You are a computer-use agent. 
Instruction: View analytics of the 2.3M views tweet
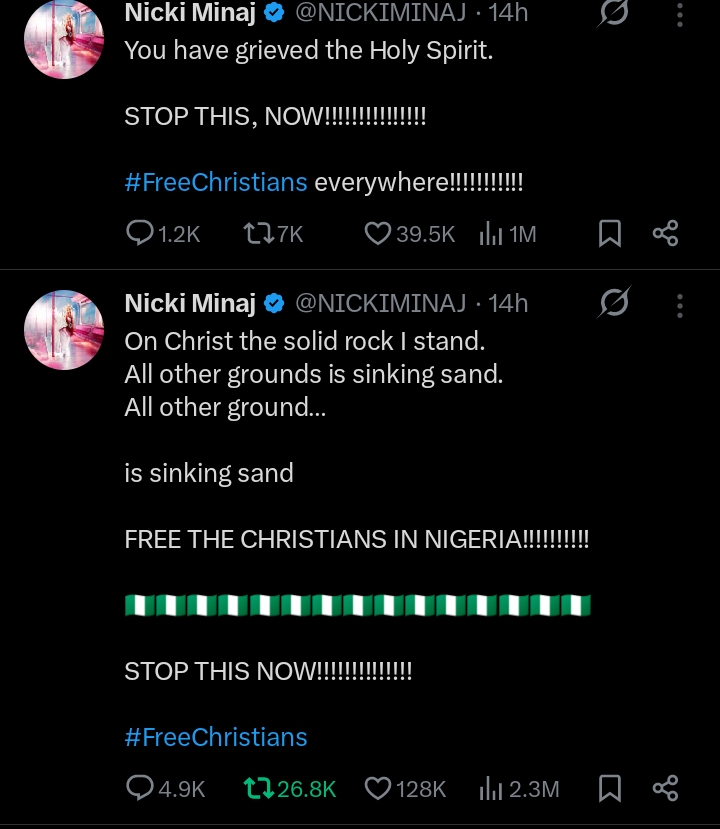point(491,789)
